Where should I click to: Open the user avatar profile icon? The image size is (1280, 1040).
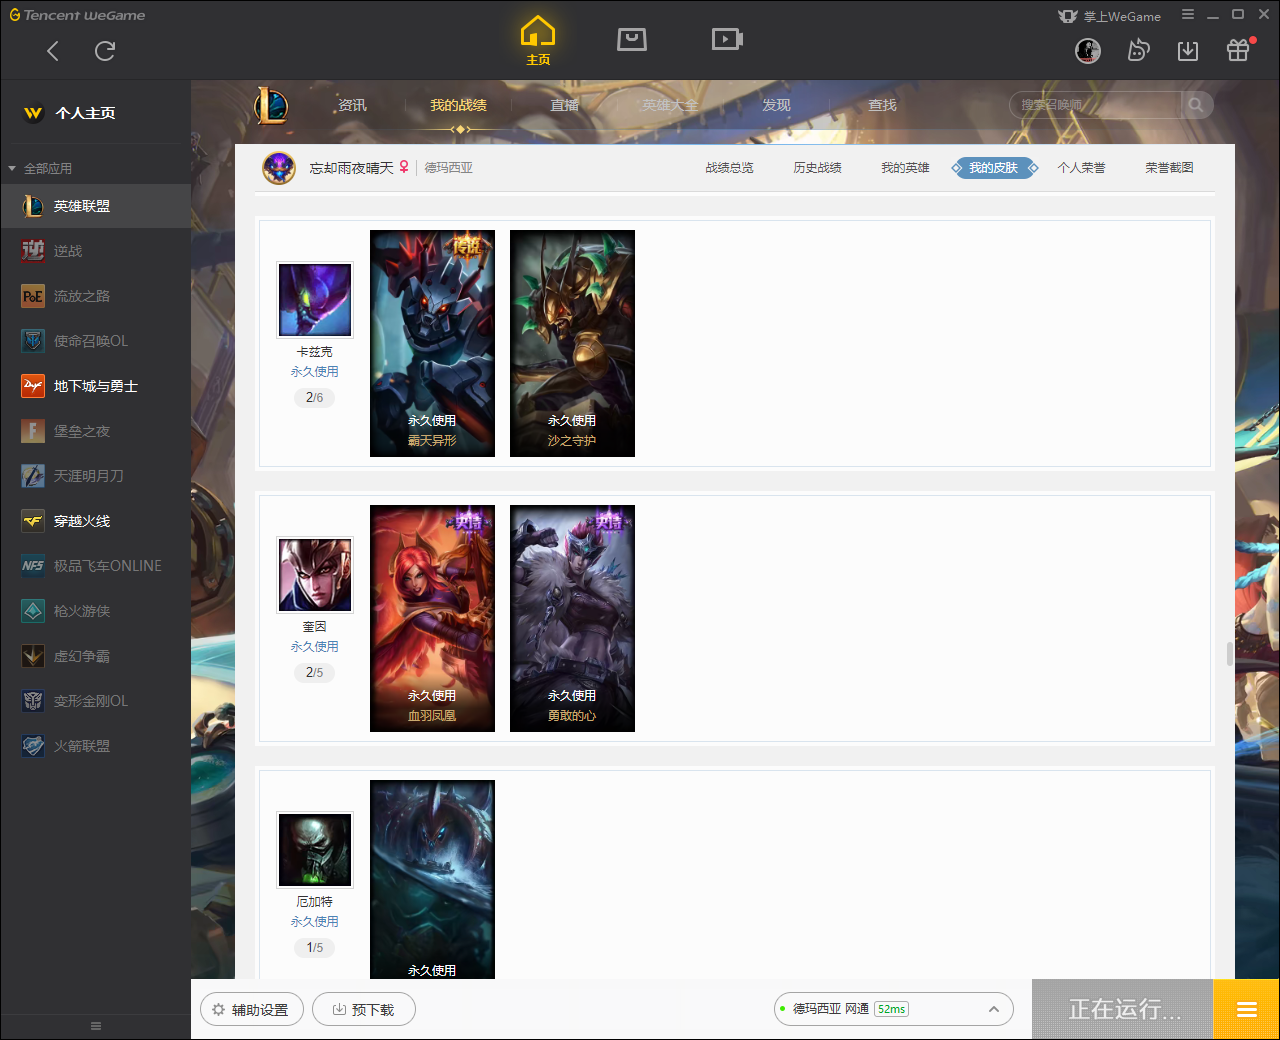(x=1088, y=51)
